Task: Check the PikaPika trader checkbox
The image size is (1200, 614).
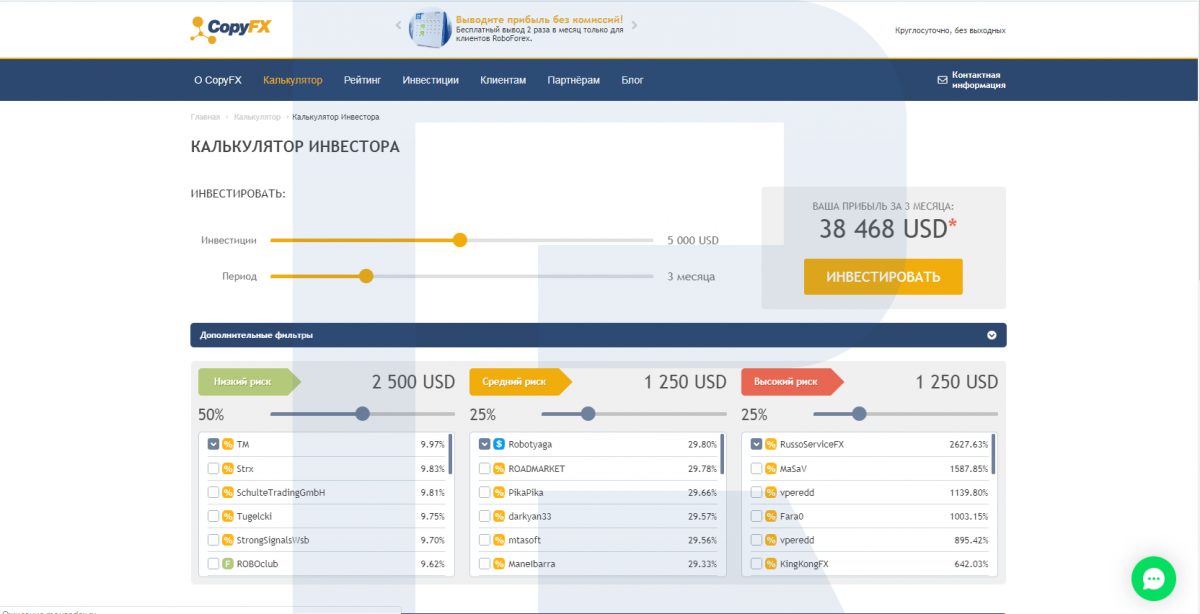Action: click(484, 492)
